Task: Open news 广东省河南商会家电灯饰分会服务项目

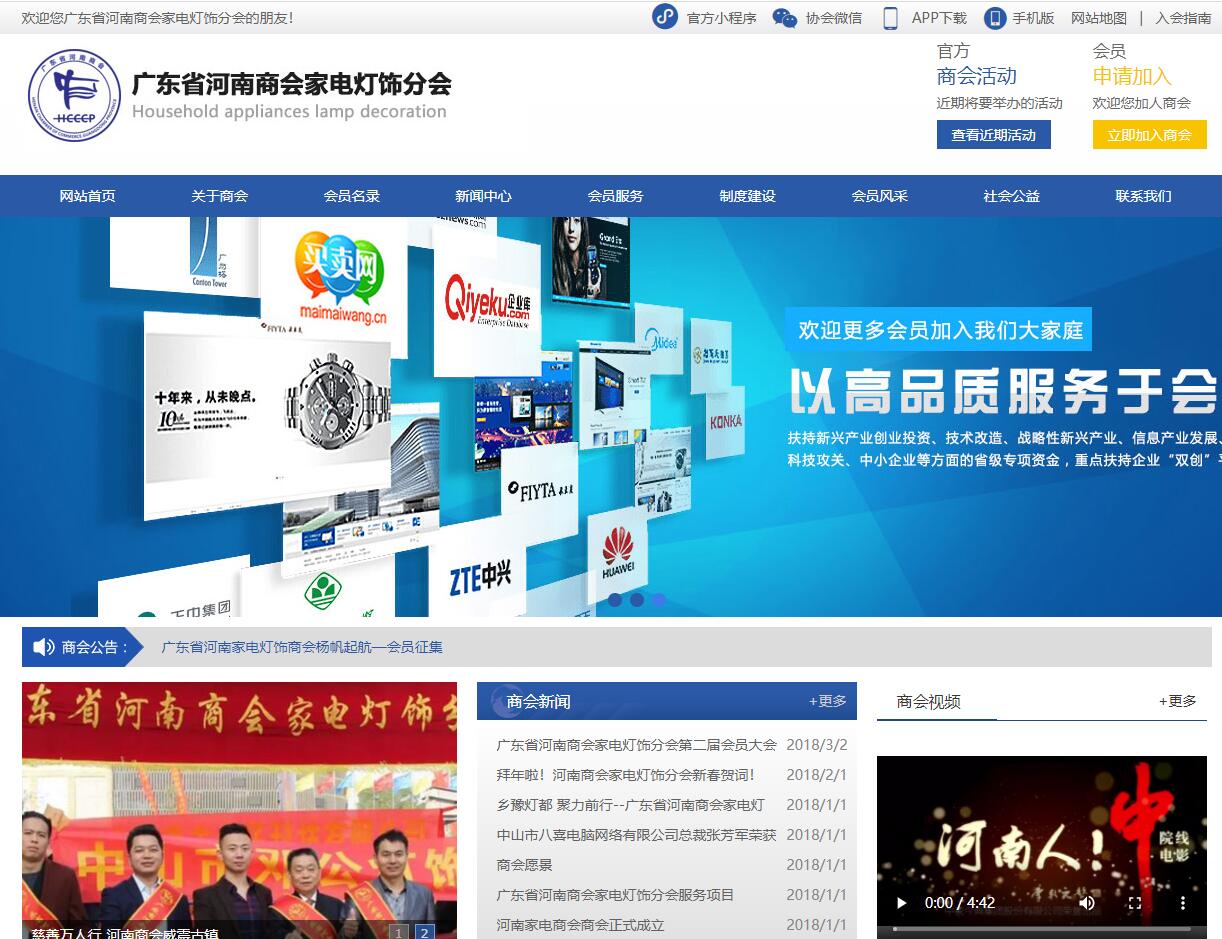Action: tap(615, 895)
